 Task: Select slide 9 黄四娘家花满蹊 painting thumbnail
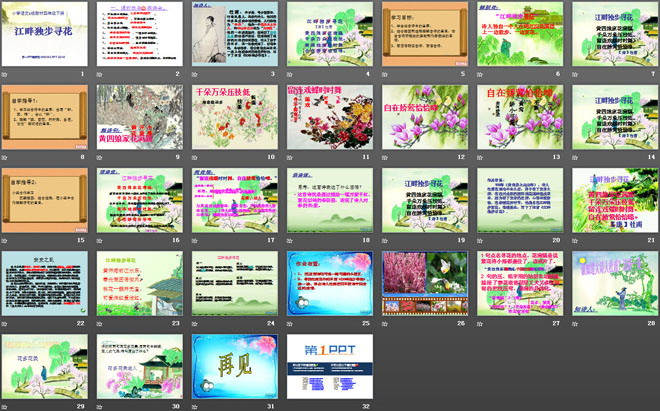pos(140,117)
